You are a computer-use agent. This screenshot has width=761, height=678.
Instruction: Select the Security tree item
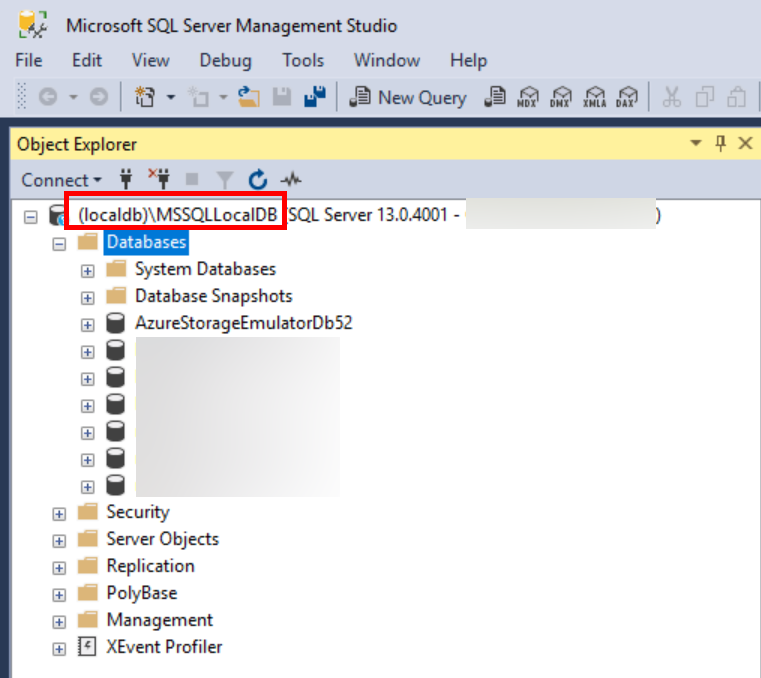[138, 512]
